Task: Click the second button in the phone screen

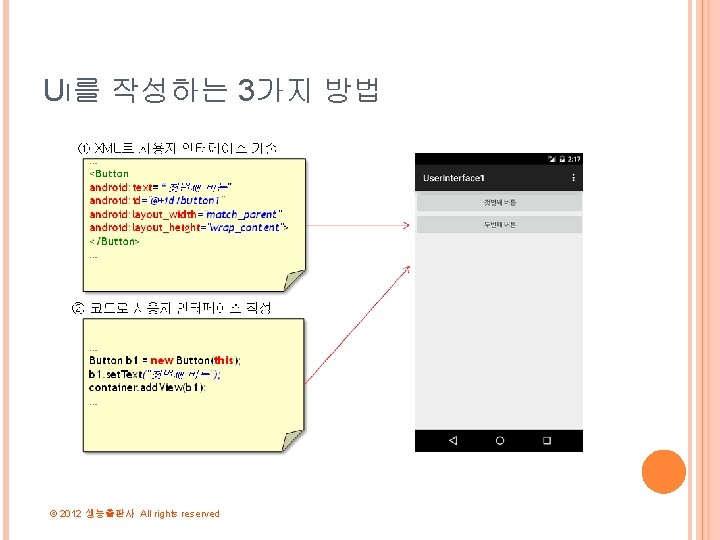Action: [499, 225]
